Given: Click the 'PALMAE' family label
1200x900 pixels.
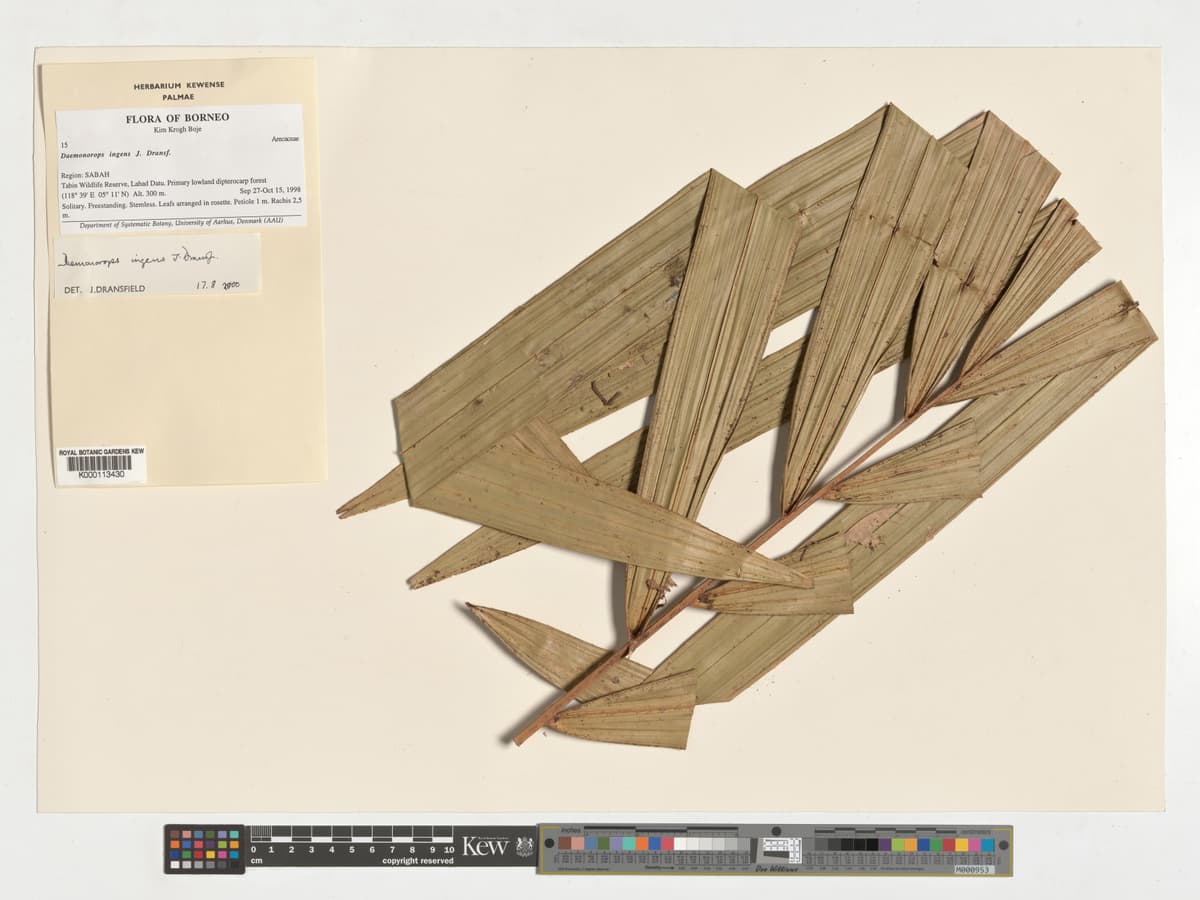Looking at the screenshot, I should [x=179, y=98].
